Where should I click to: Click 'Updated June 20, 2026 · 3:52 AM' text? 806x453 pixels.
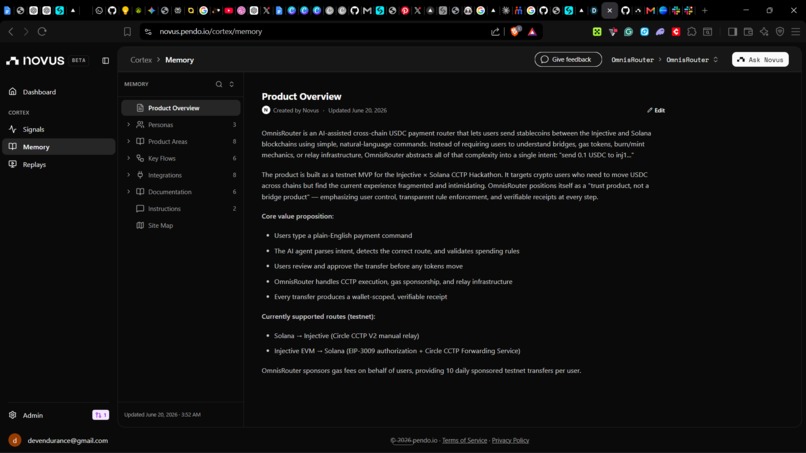pos(162,414)
